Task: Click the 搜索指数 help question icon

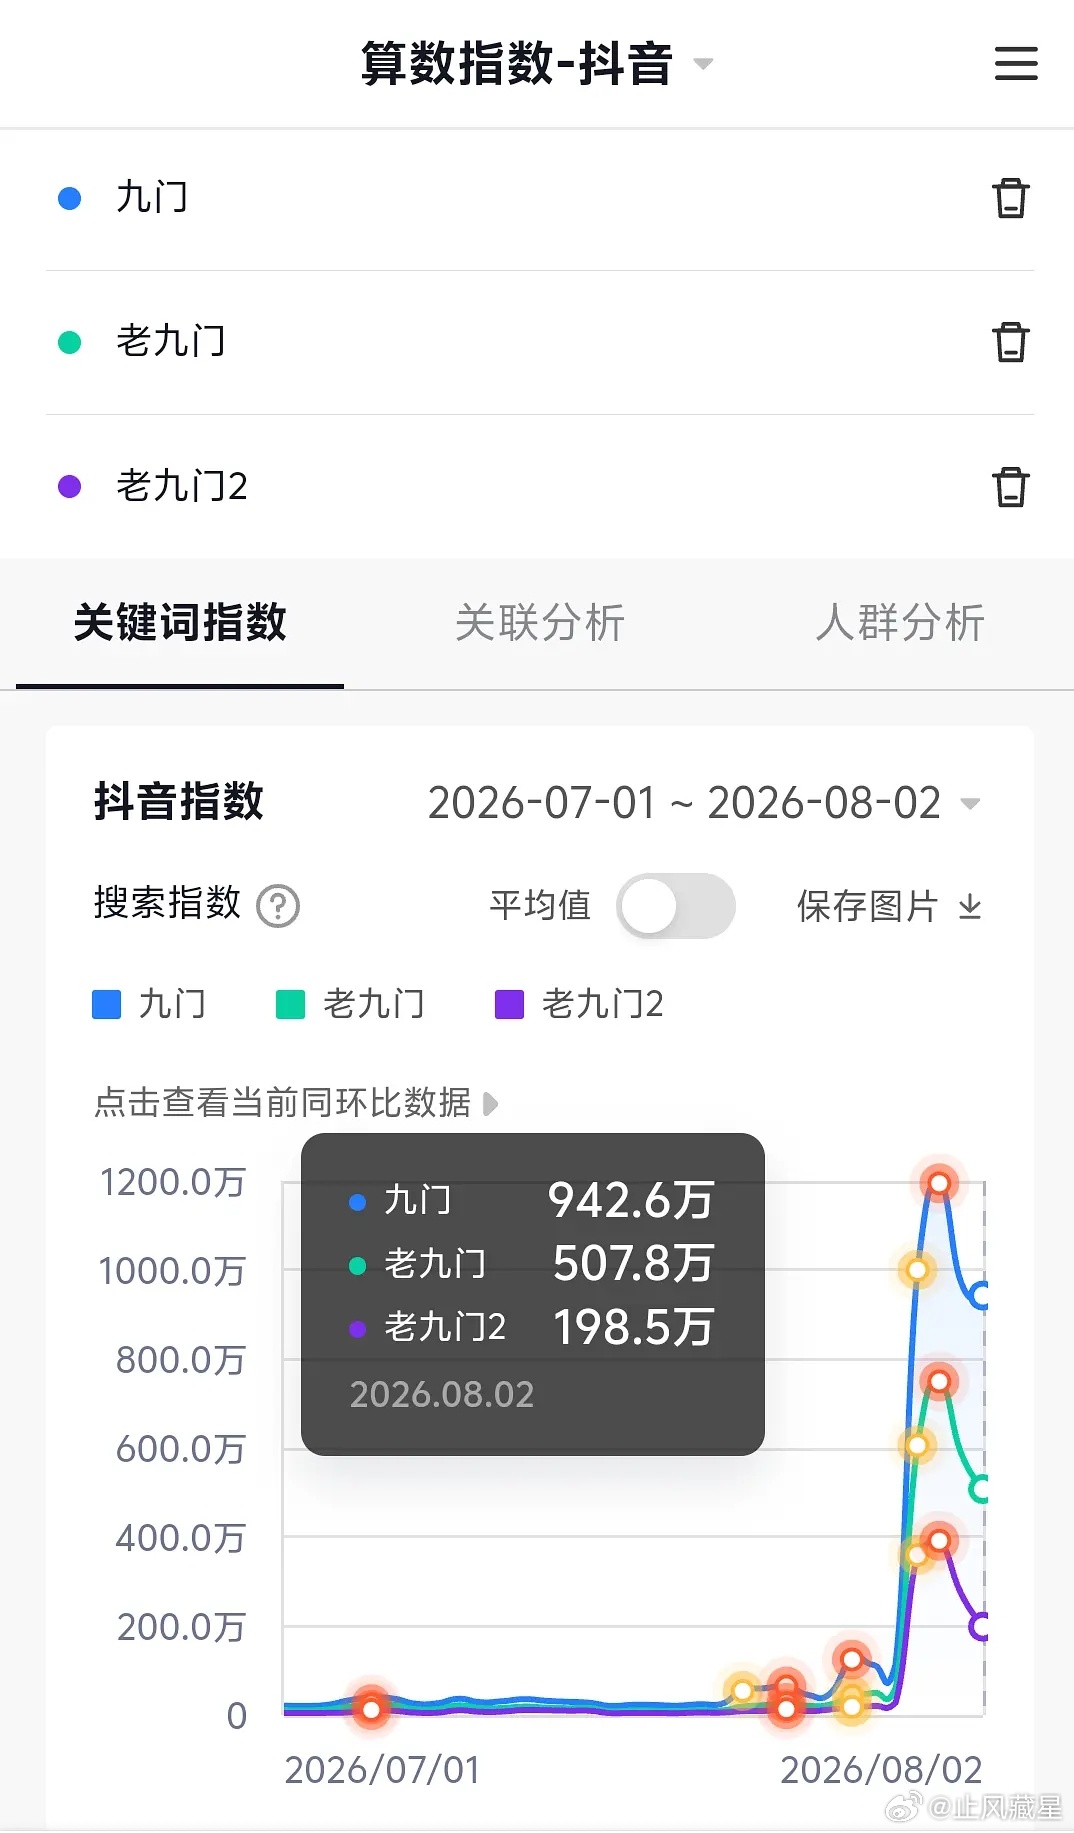Action: point(278,906)
